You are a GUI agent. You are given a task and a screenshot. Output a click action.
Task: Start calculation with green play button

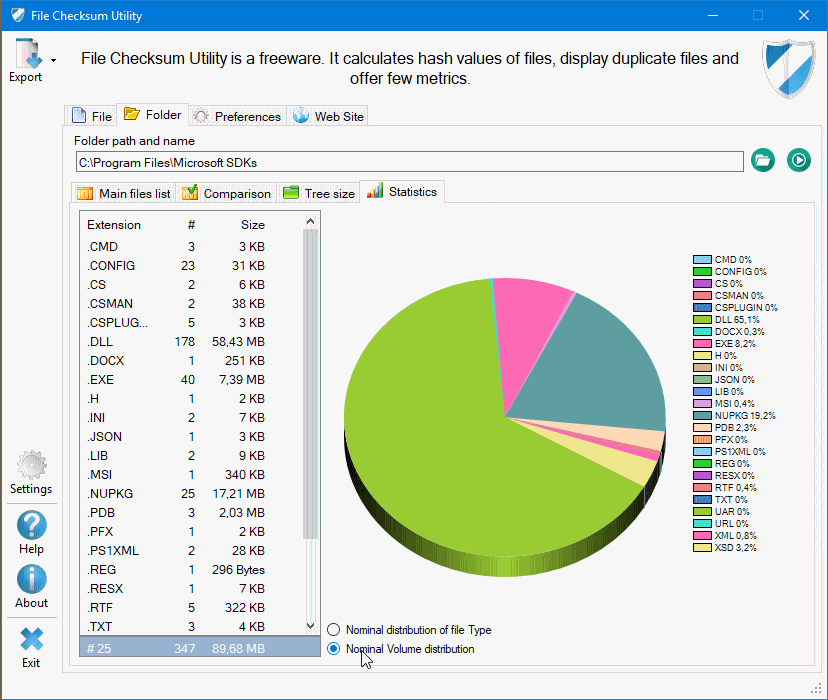point(798,160)
